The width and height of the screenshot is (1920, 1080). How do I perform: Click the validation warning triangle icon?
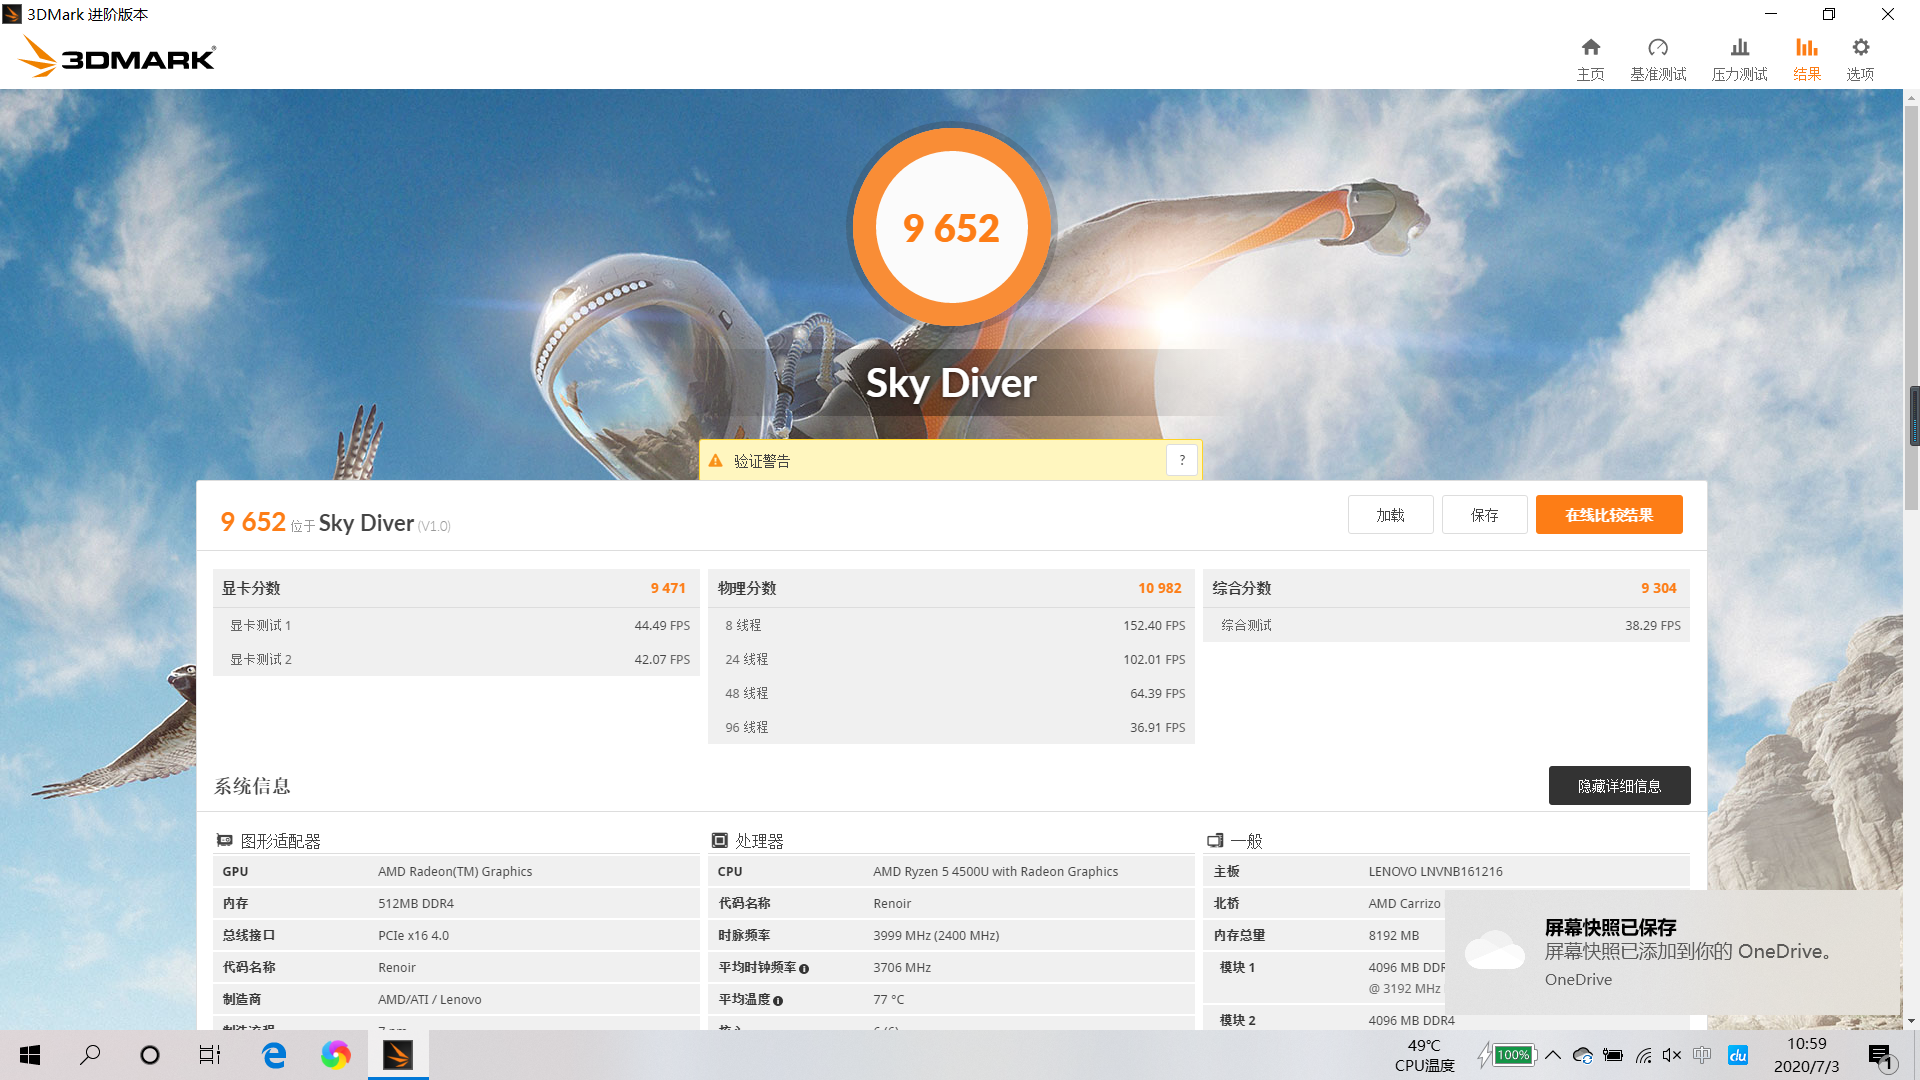(x=715, y=461)
